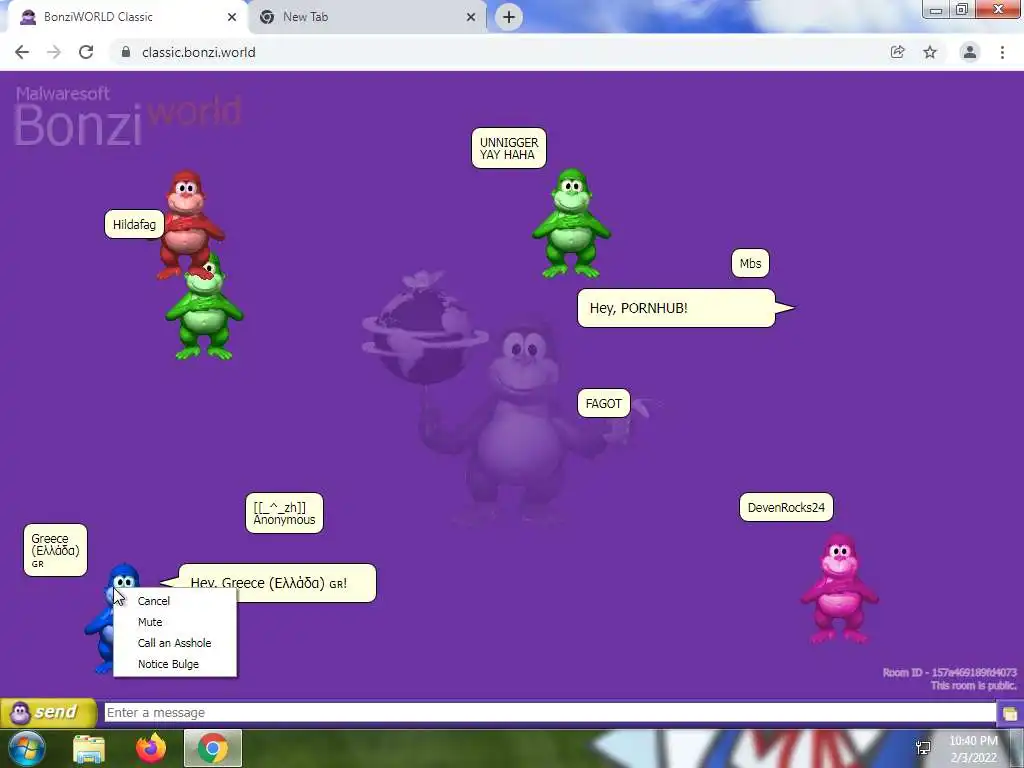Close the New Tab tab
The height and width of the screenshot is (768, 1024).
coord(471,17)
